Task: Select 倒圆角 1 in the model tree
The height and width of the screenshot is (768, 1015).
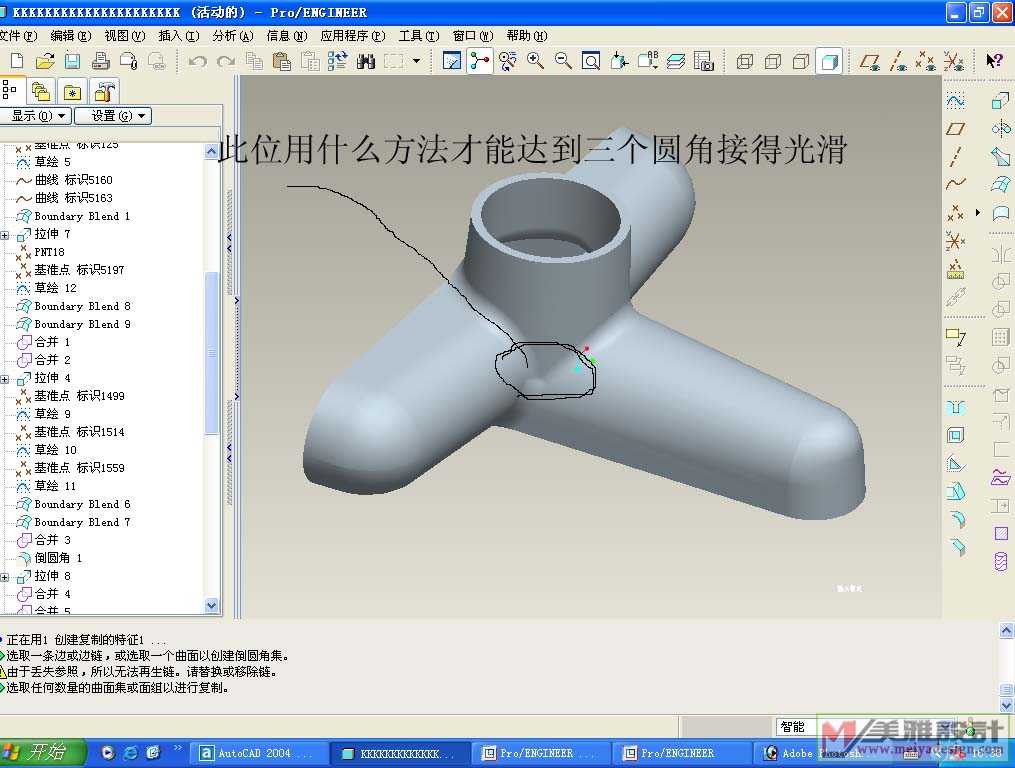Action: point(58,558)
